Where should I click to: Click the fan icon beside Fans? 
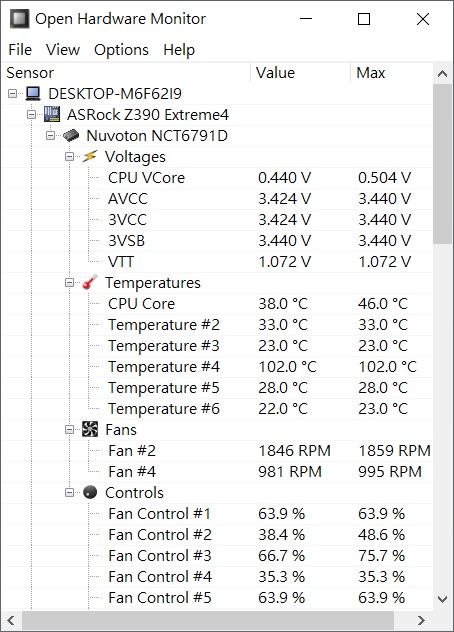(x=90, y=429)
